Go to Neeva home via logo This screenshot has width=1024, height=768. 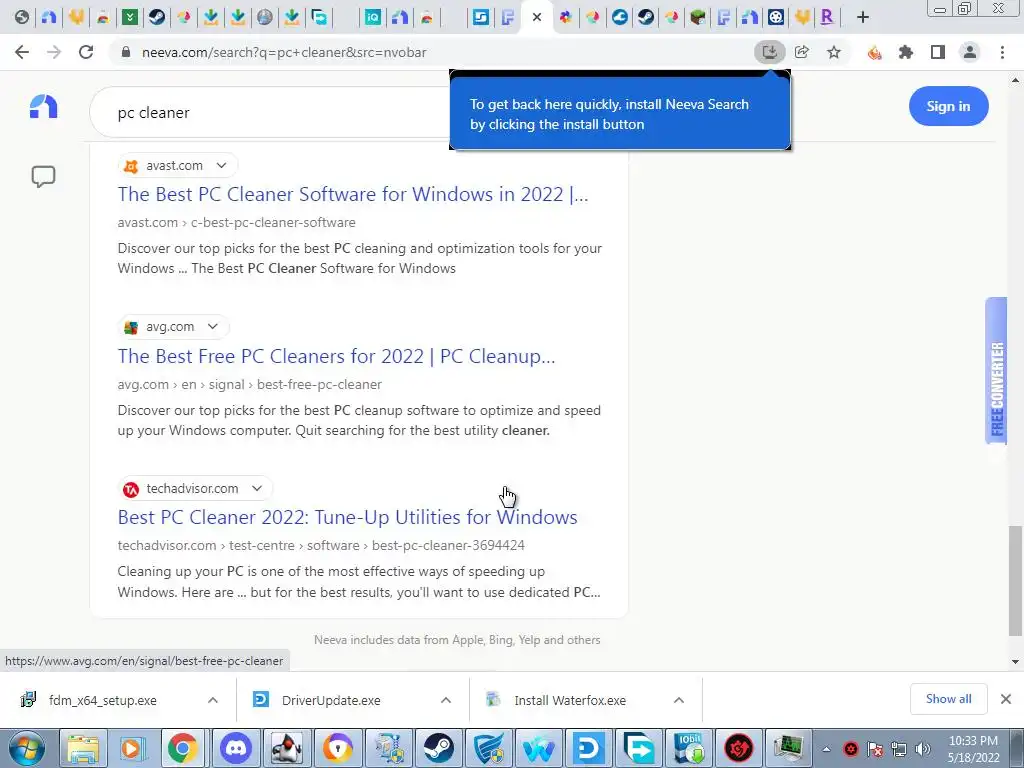pyautogui.click(x=44, y=106)
